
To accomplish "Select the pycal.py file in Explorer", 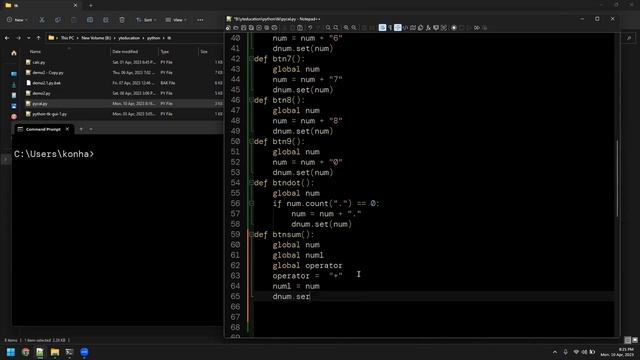I will 123,104.
